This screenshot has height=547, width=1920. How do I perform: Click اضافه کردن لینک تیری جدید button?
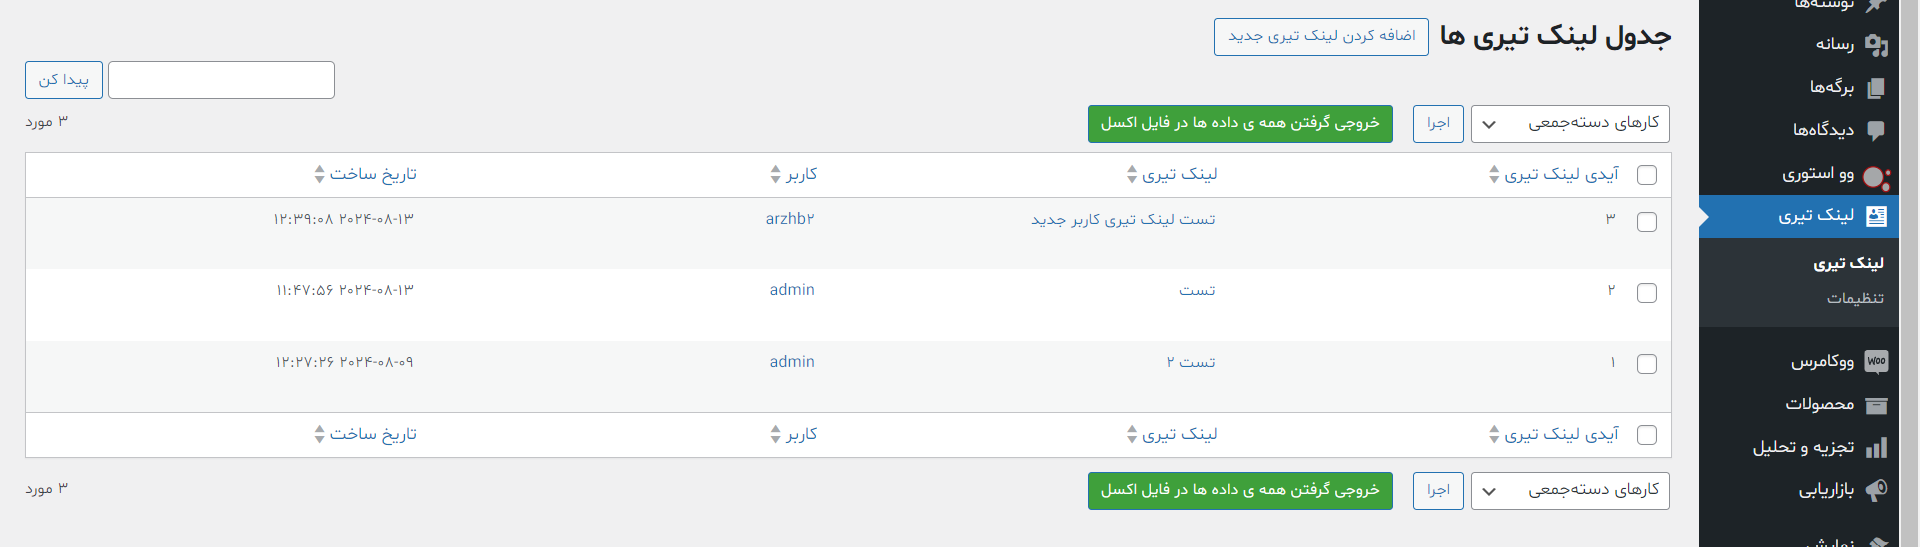click(1321, 37)
